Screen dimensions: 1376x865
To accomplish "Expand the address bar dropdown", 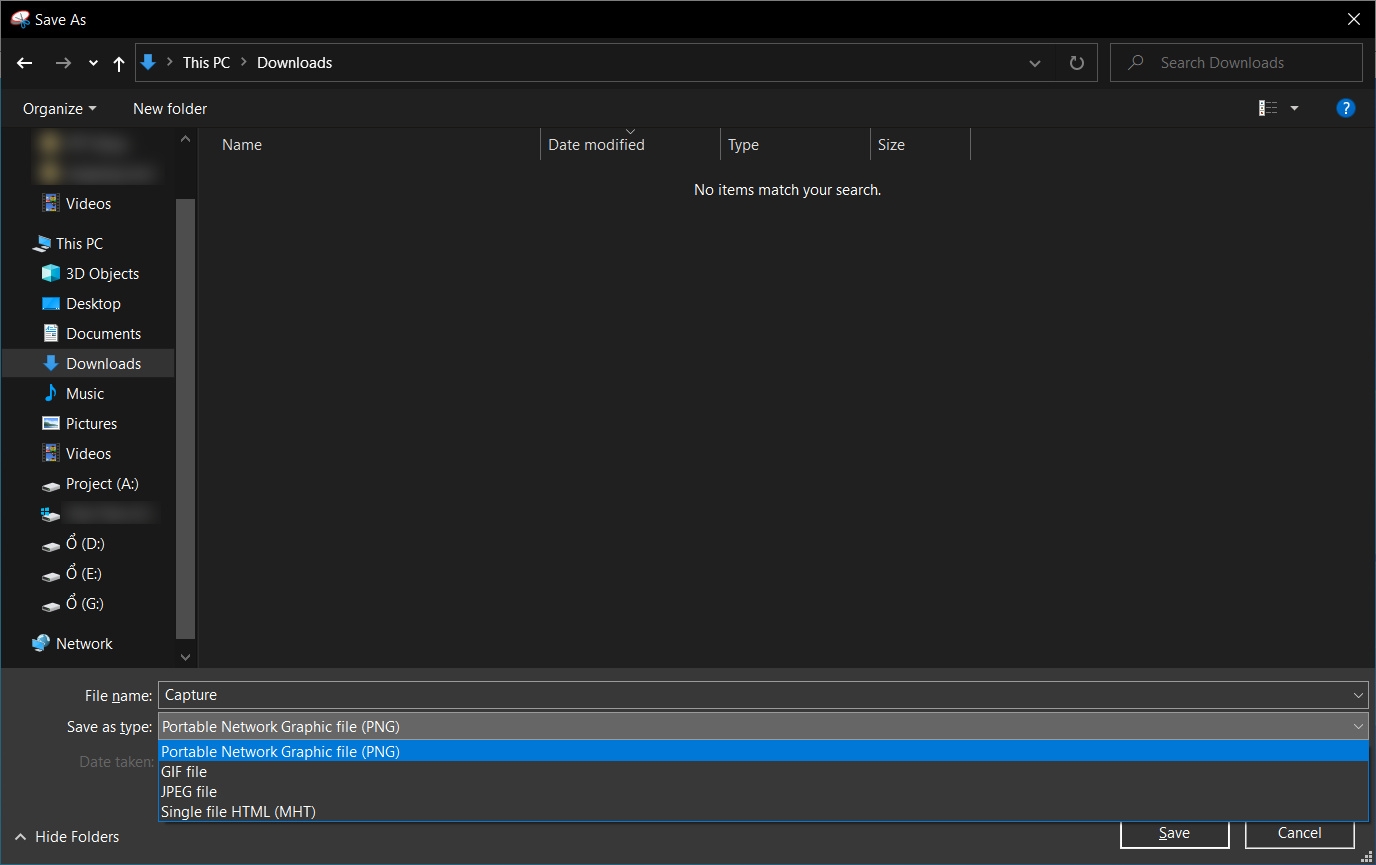I will 1035,62.
